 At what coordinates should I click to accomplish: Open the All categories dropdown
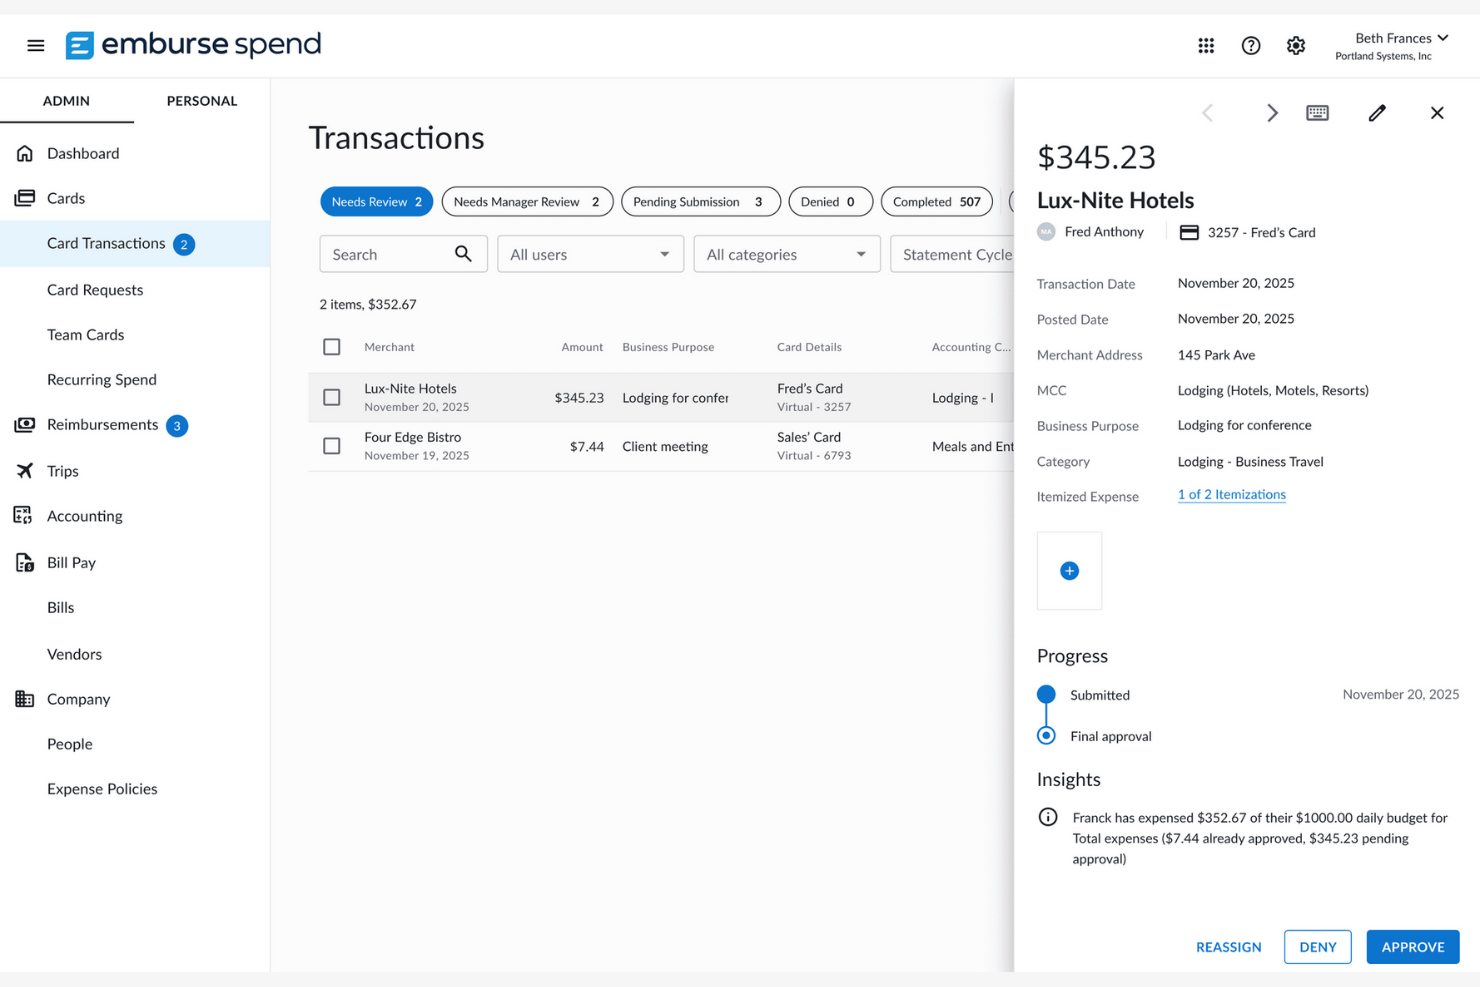tap(786, 254)
